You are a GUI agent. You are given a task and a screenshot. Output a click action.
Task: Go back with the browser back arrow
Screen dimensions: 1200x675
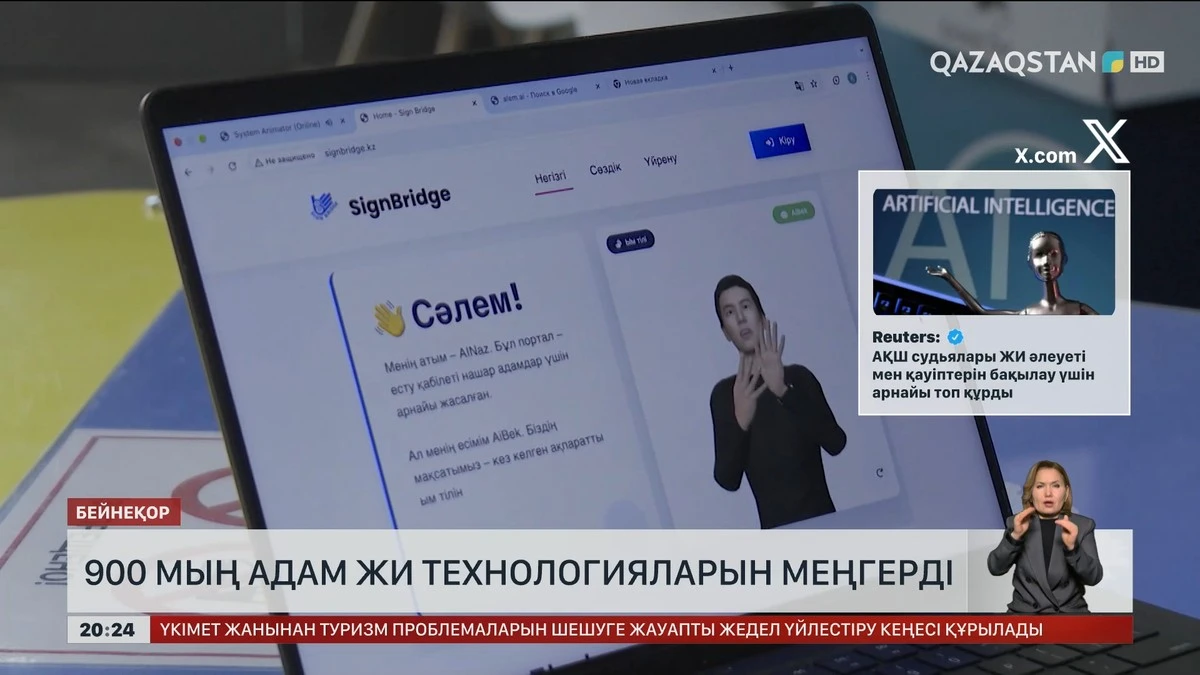pyautogui.click(x=187, y=171)
